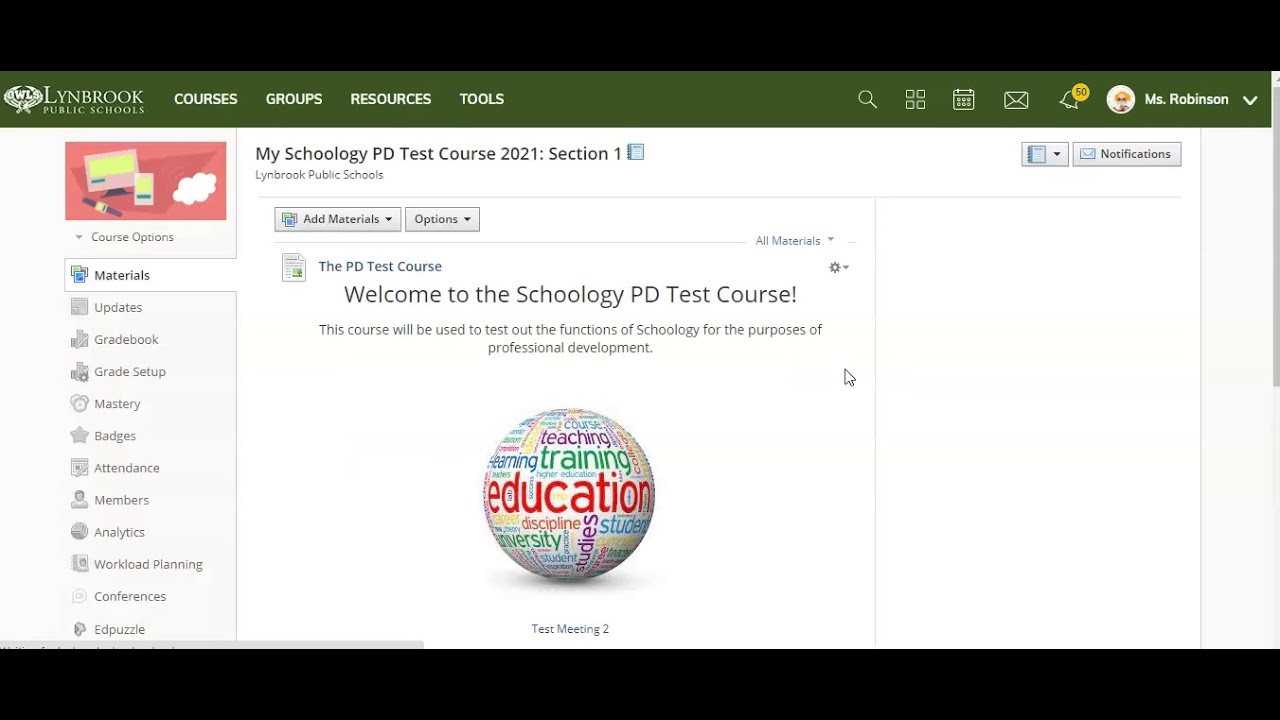
Task: Open the search magnifier icon
Action: 867,99
